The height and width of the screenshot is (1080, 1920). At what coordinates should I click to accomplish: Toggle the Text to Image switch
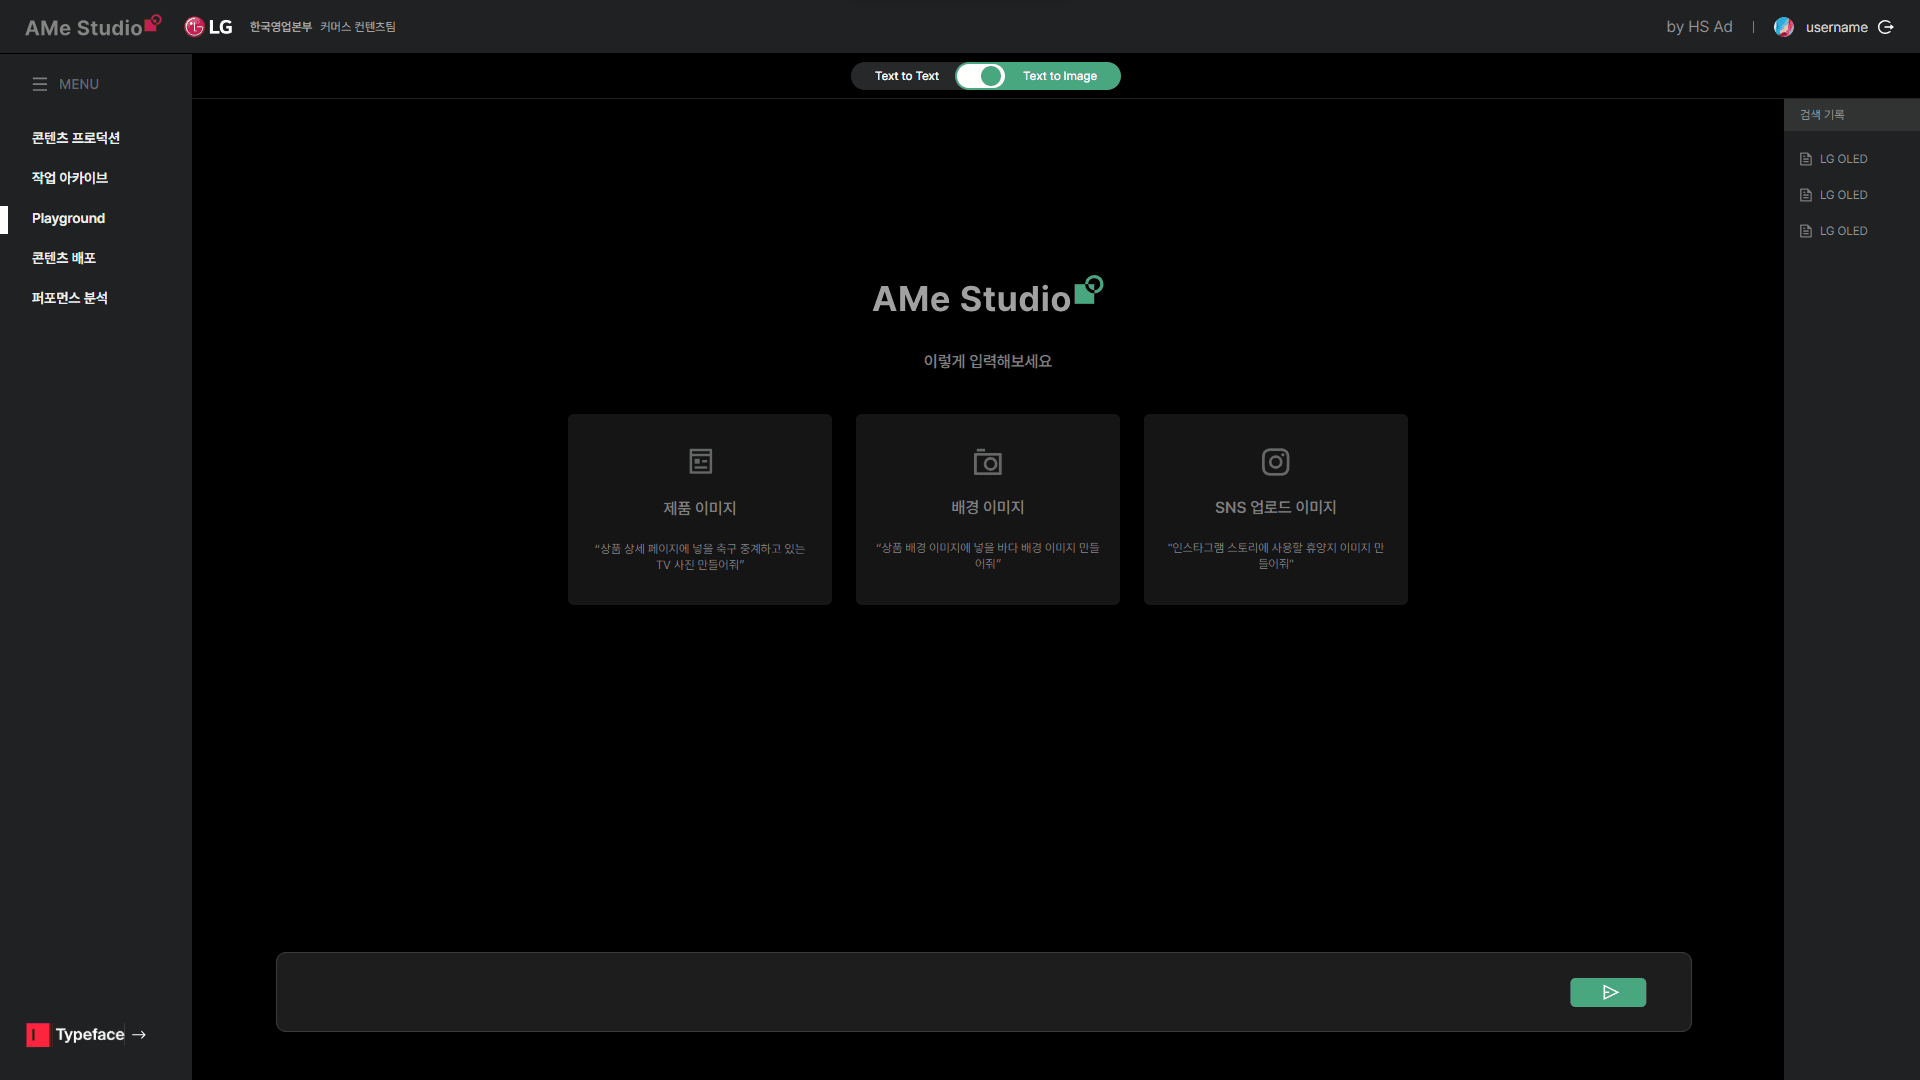pos(980,76)
